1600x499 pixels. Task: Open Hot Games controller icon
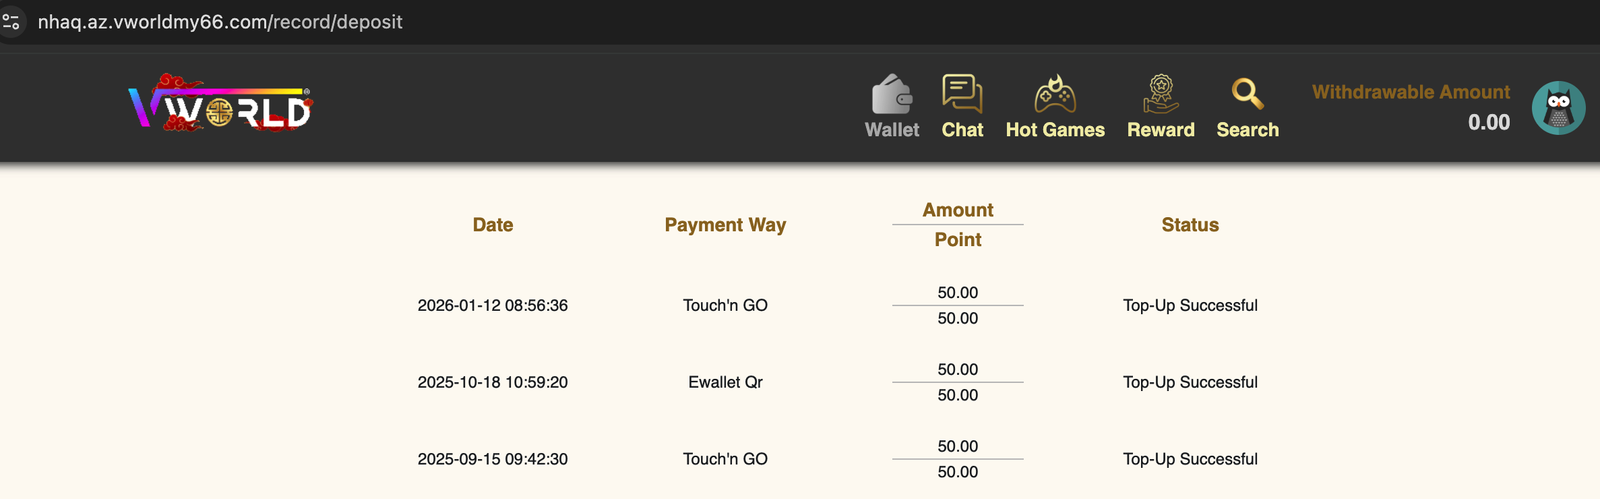point(1055,95)
